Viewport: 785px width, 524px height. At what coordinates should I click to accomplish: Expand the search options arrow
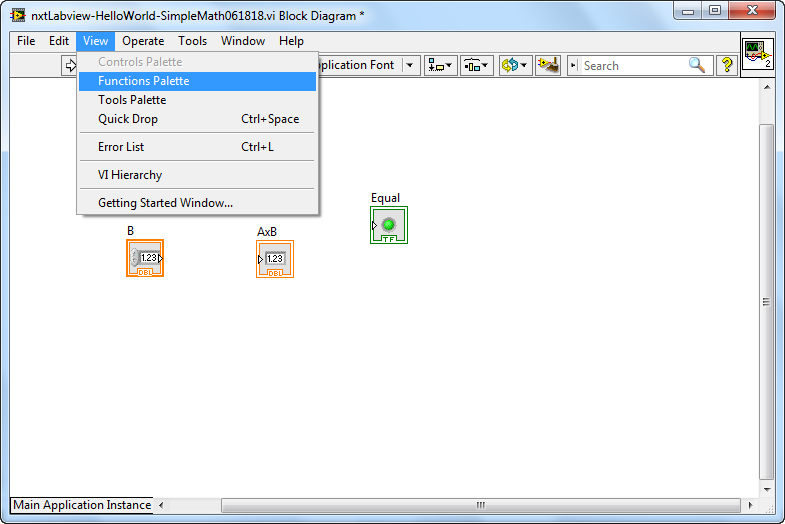pyautogui.click(x=573, y=66)
